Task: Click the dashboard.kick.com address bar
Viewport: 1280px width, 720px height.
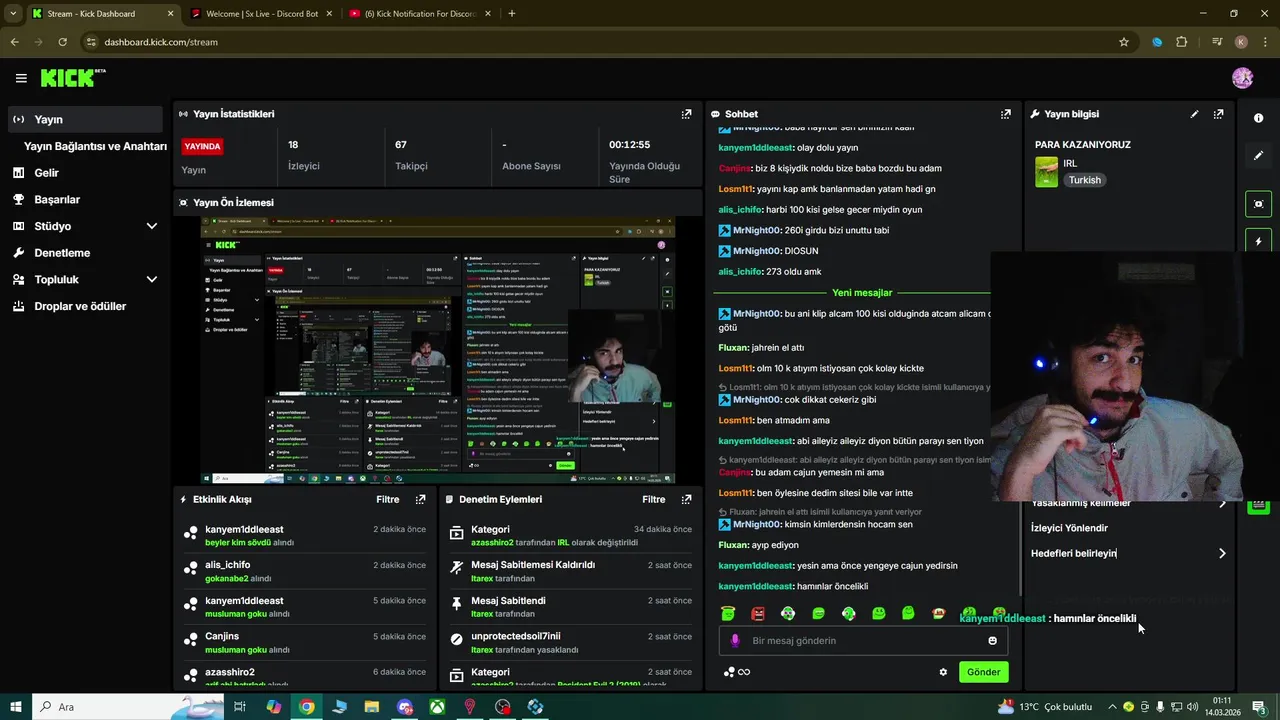Action: point(600,42)
